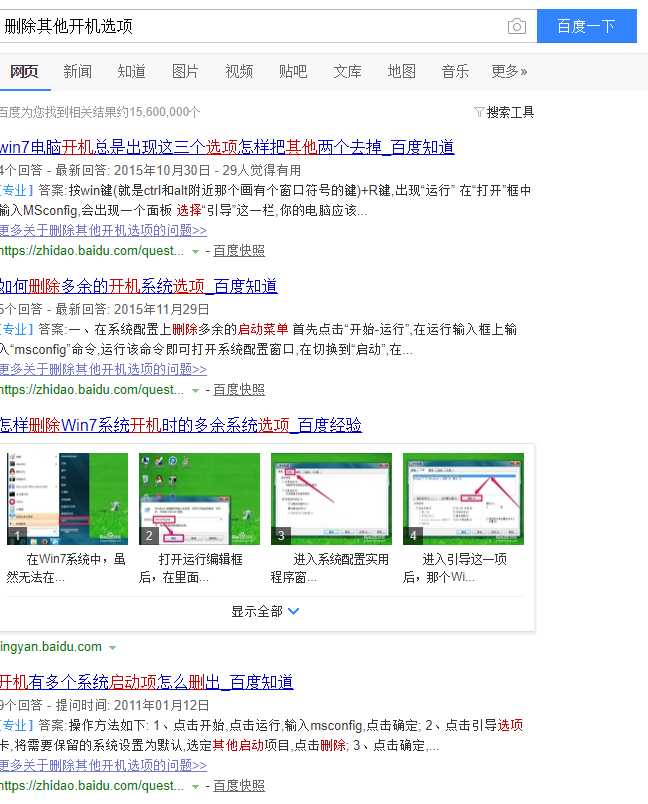Viewport: 648px width, 804px height.
Task: Open step 1 thumbnail 在Win7系统中
Action: (68, 498)
